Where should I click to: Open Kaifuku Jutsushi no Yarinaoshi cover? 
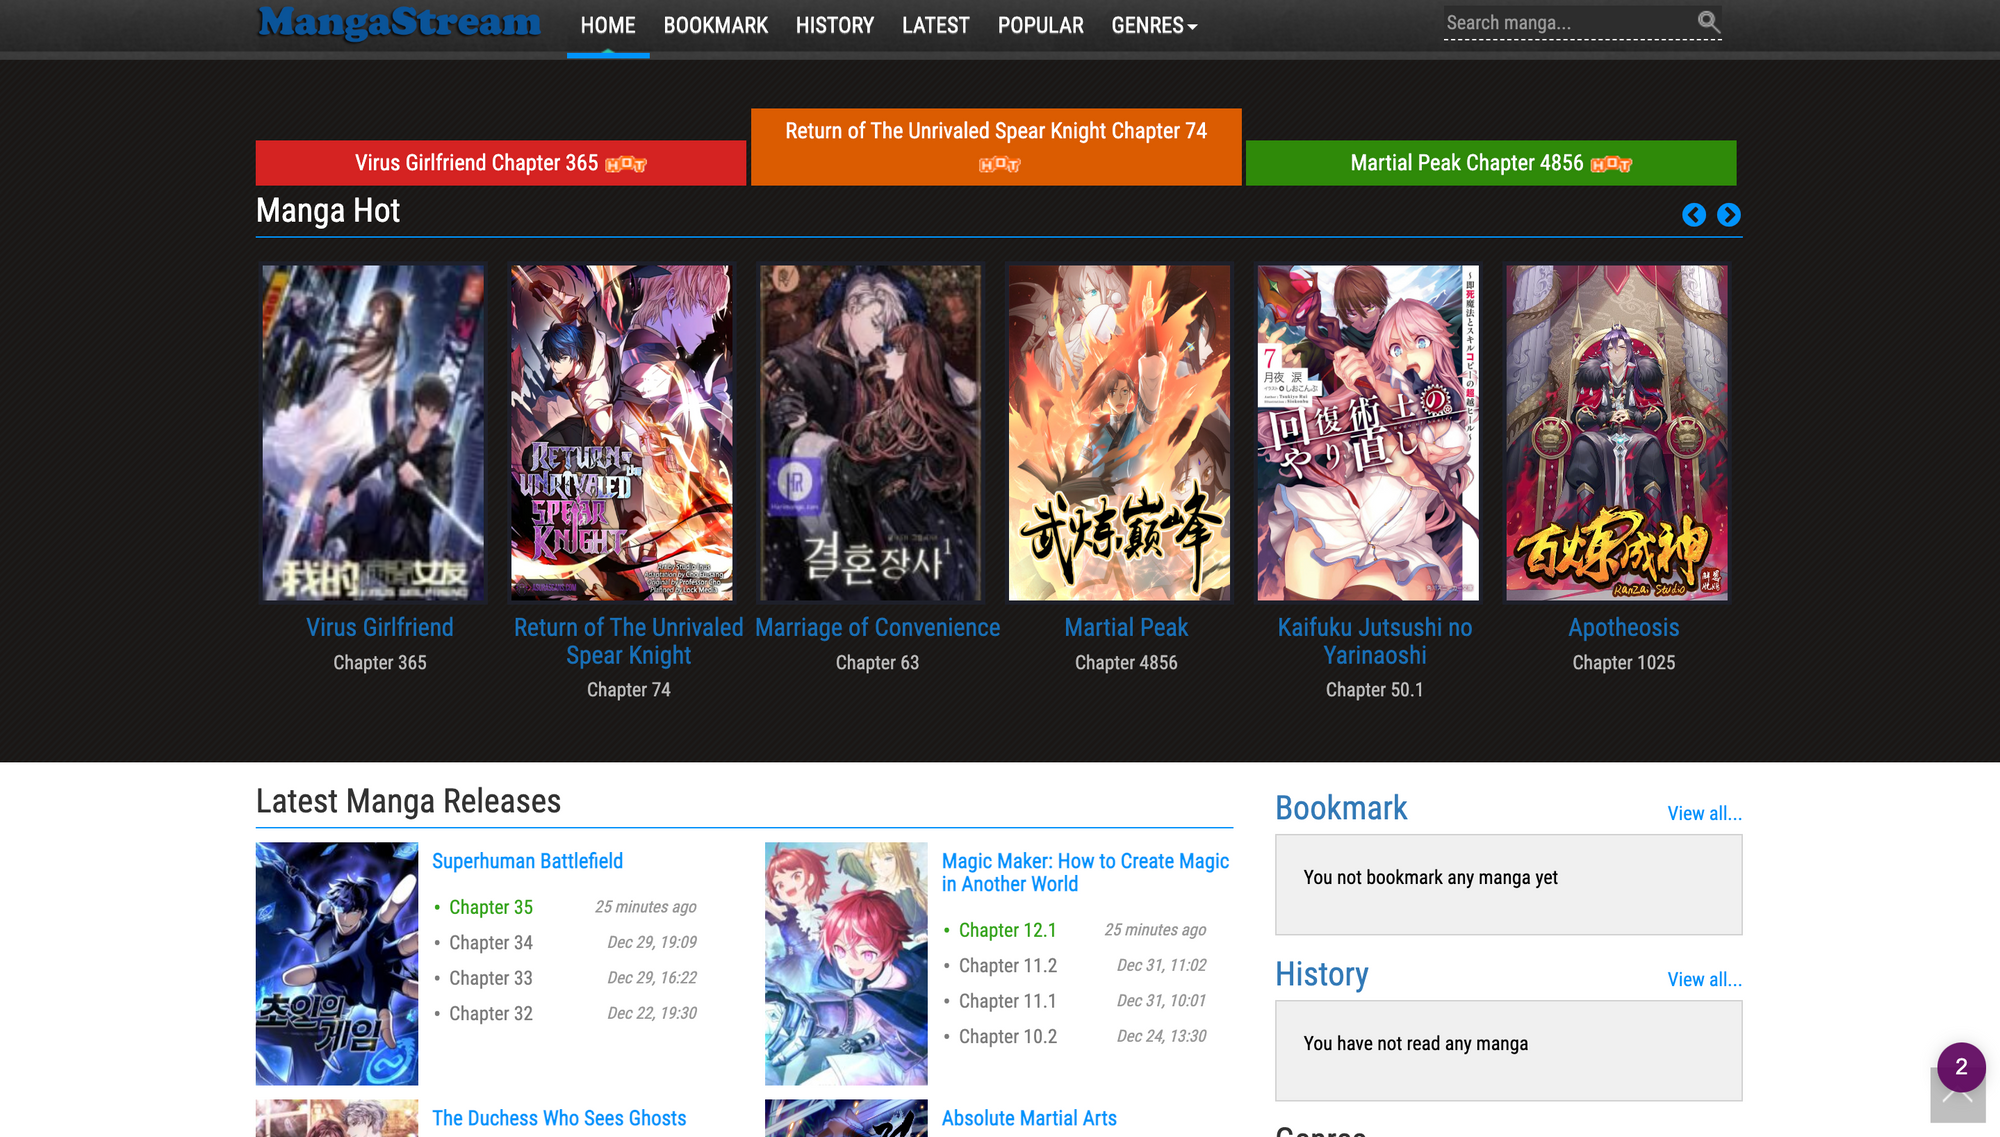pyautogui.click(x=1368, y=433)
